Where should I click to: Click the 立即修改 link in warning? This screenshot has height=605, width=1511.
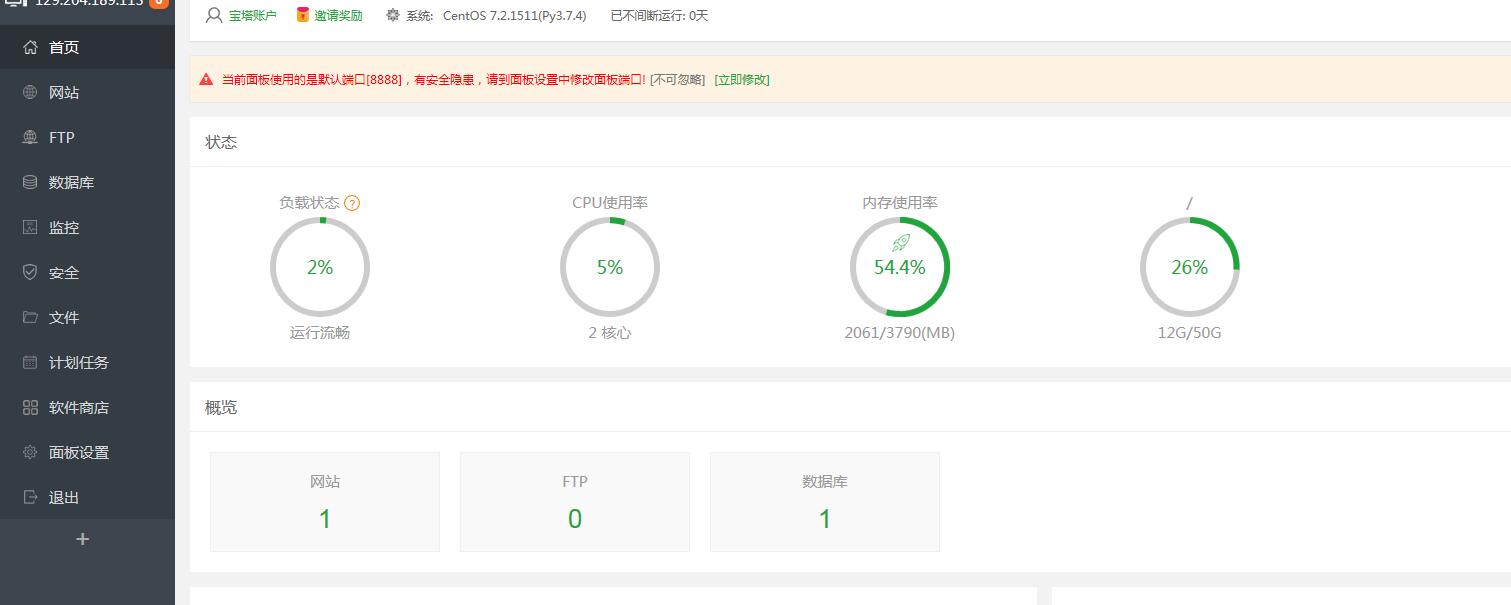(742, 80)
